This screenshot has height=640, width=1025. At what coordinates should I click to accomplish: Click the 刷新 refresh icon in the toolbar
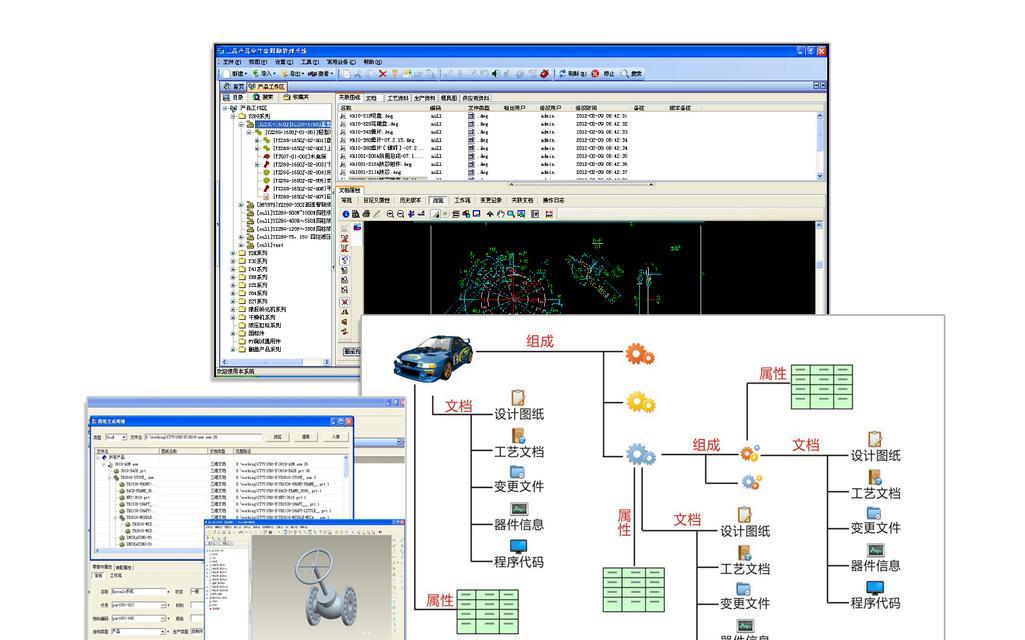pos(562,73)
